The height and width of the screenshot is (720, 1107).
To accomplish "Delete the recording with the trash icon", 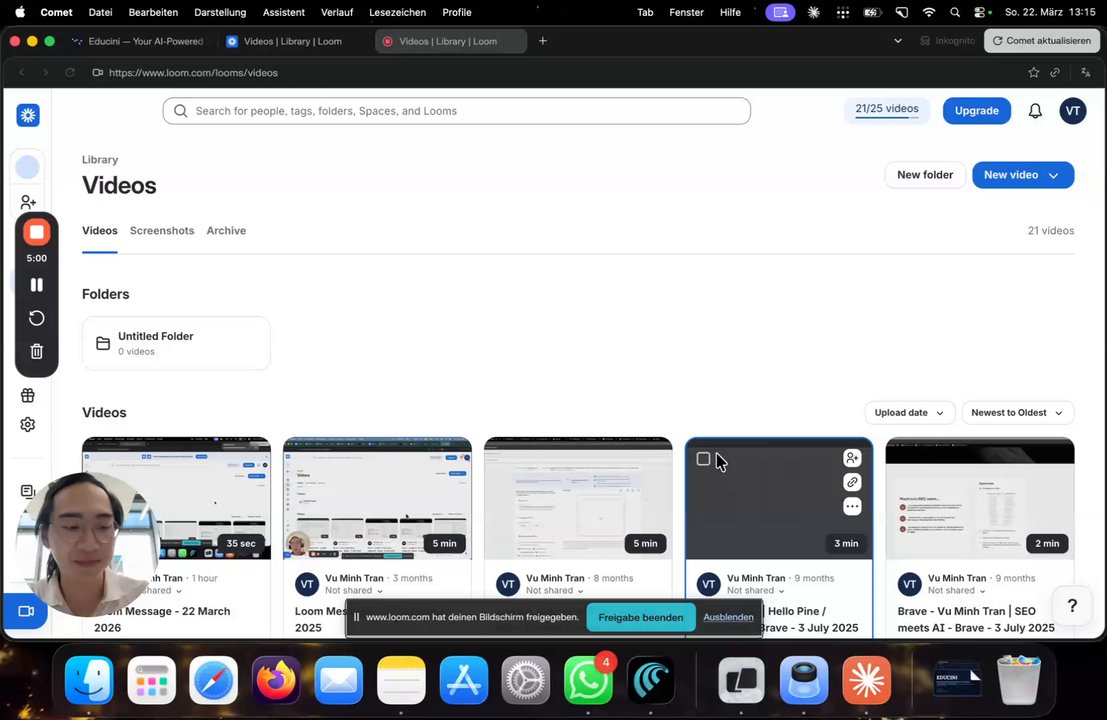I will (37, 351).
